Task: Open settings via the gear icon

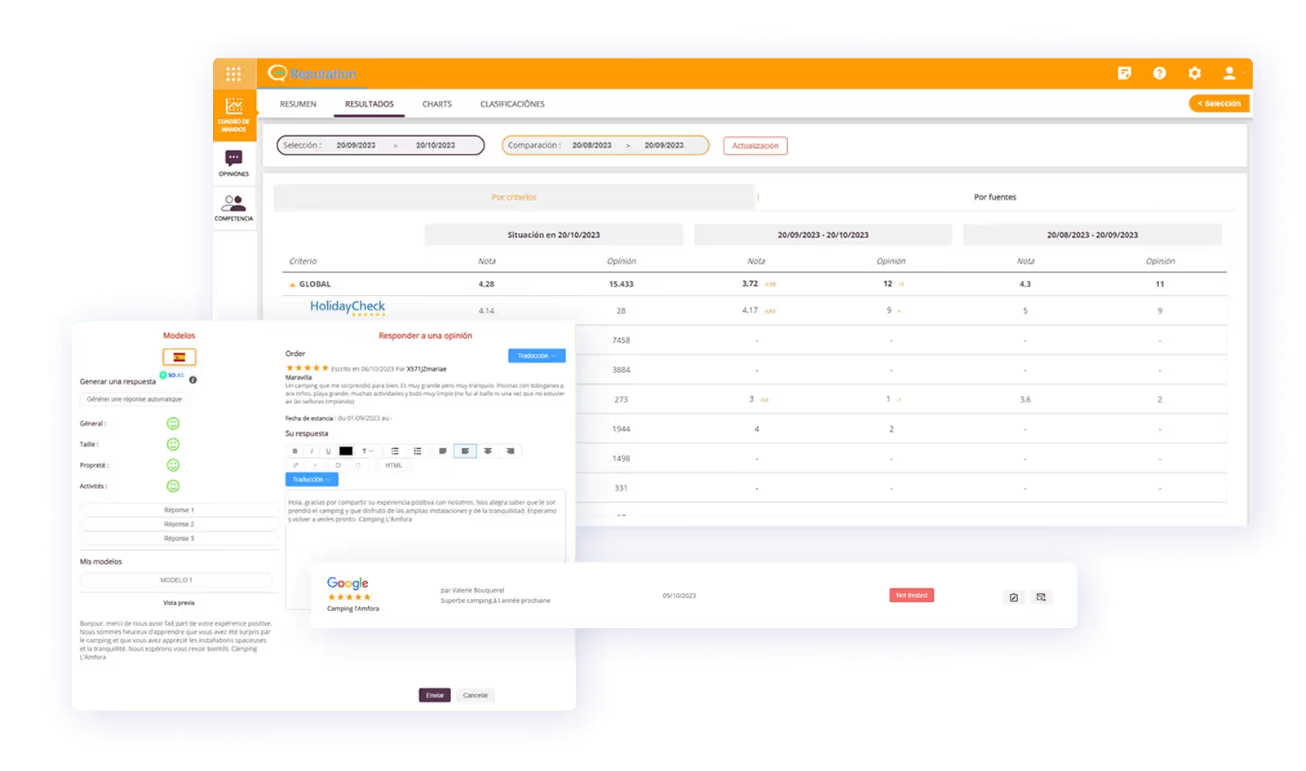Action: [1194, 73]
